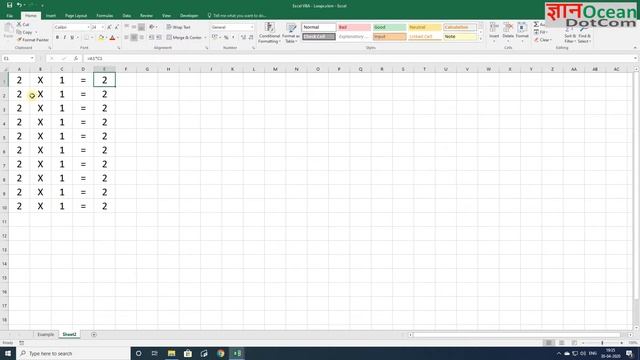This screenshot has height=360, width=640.
Task: Increase the font size
Action: tap(109, 27)
